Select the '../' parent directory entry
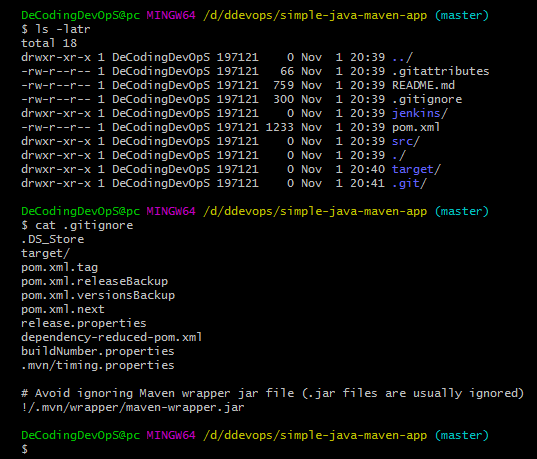The image size is (537, 459). [x=402, y=57]
